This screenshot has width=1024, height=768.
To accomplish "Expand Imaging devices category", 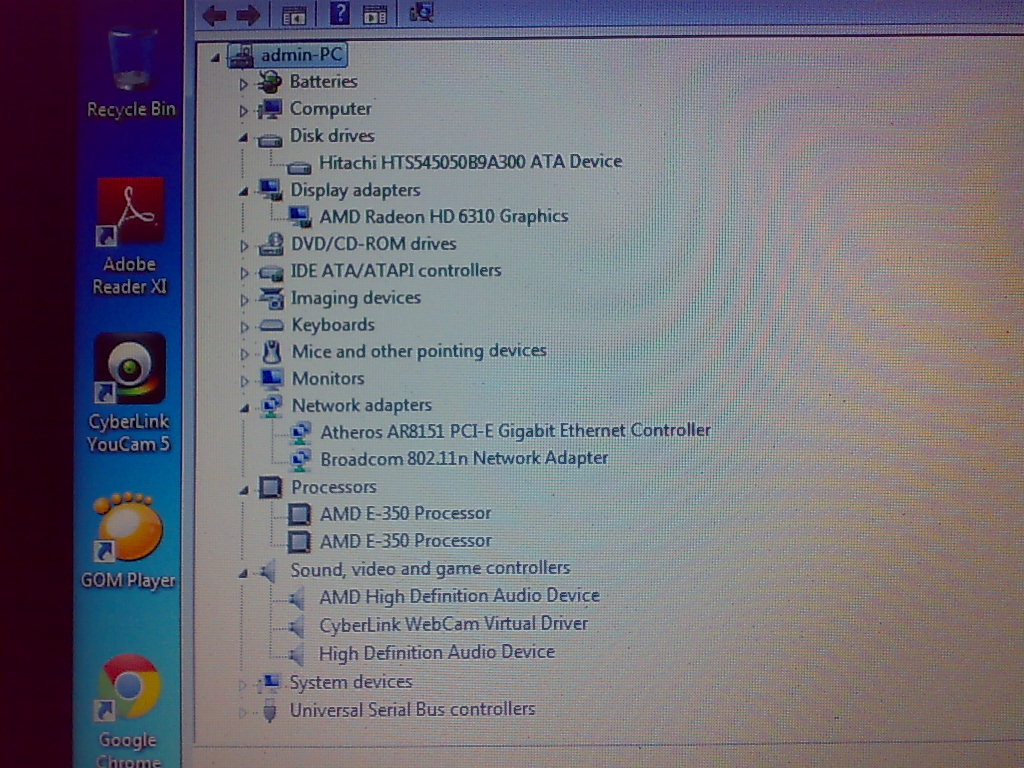I will (x=243, y=300).
